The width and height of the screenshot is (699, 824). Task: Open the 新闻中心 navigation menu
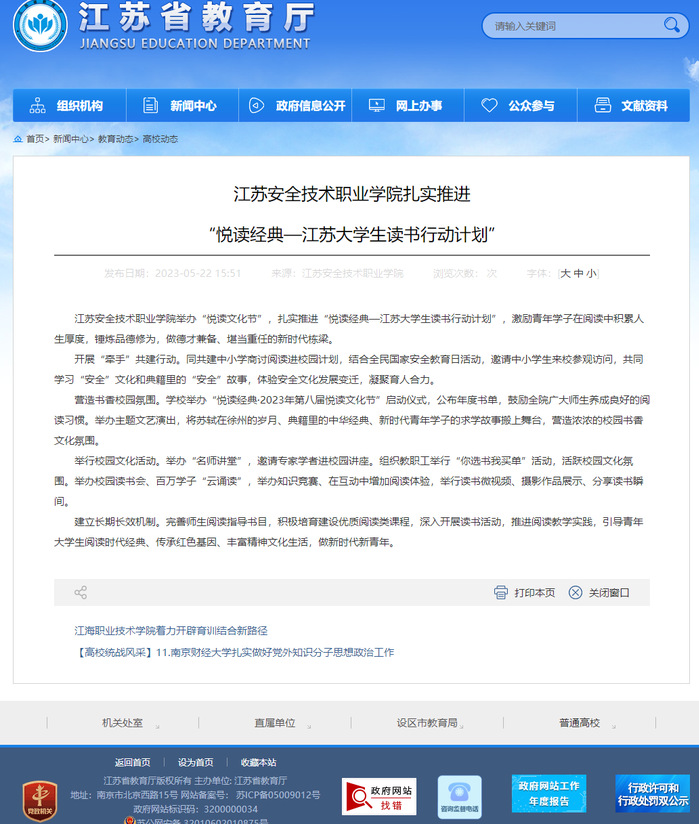(181, 106)
